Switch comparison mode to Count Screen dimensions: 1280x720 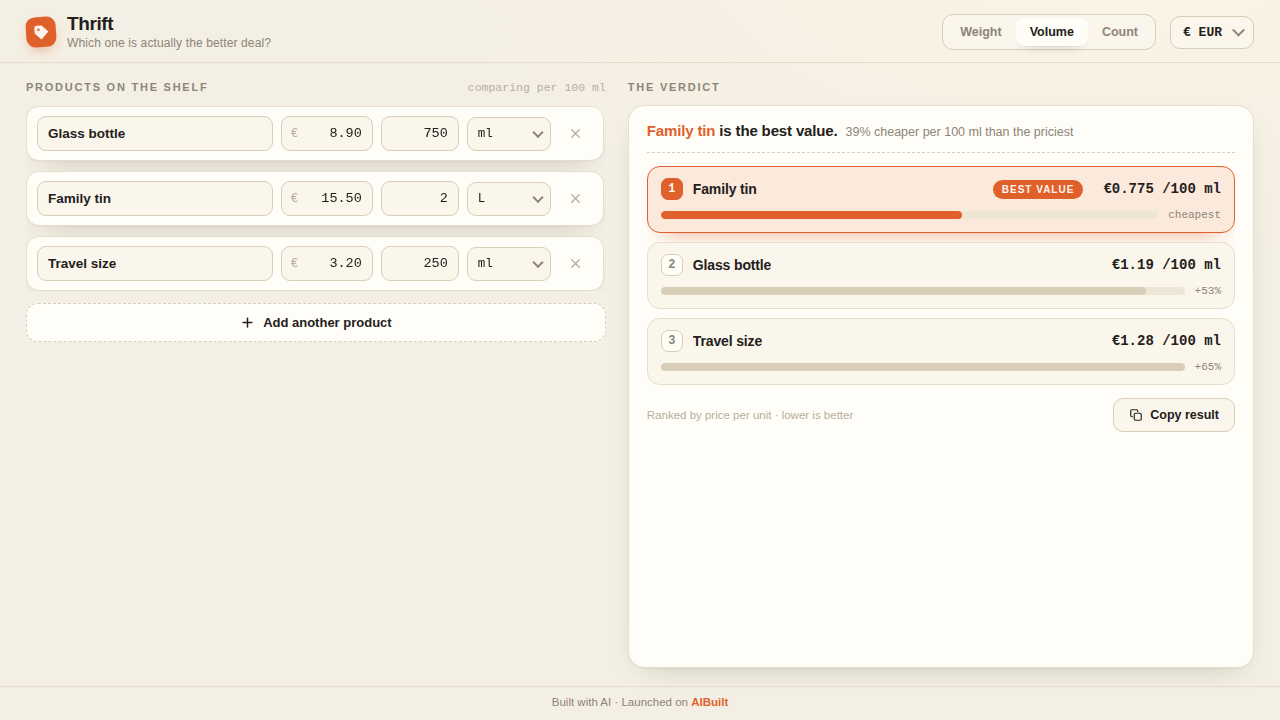1120,32
